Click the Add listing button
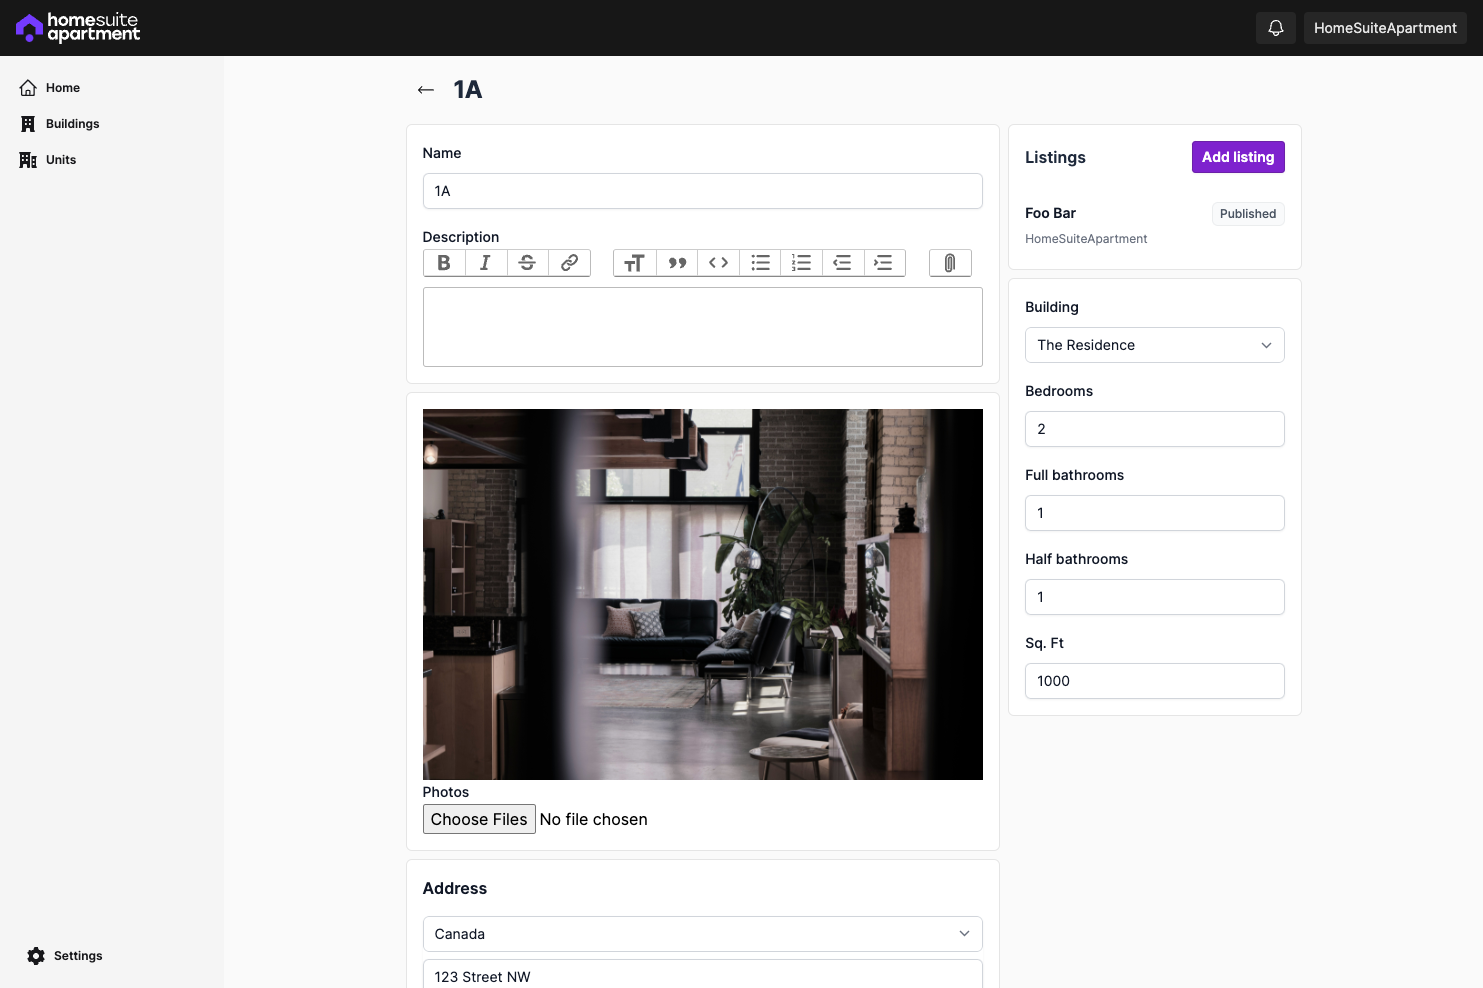 pos(1238,157)
